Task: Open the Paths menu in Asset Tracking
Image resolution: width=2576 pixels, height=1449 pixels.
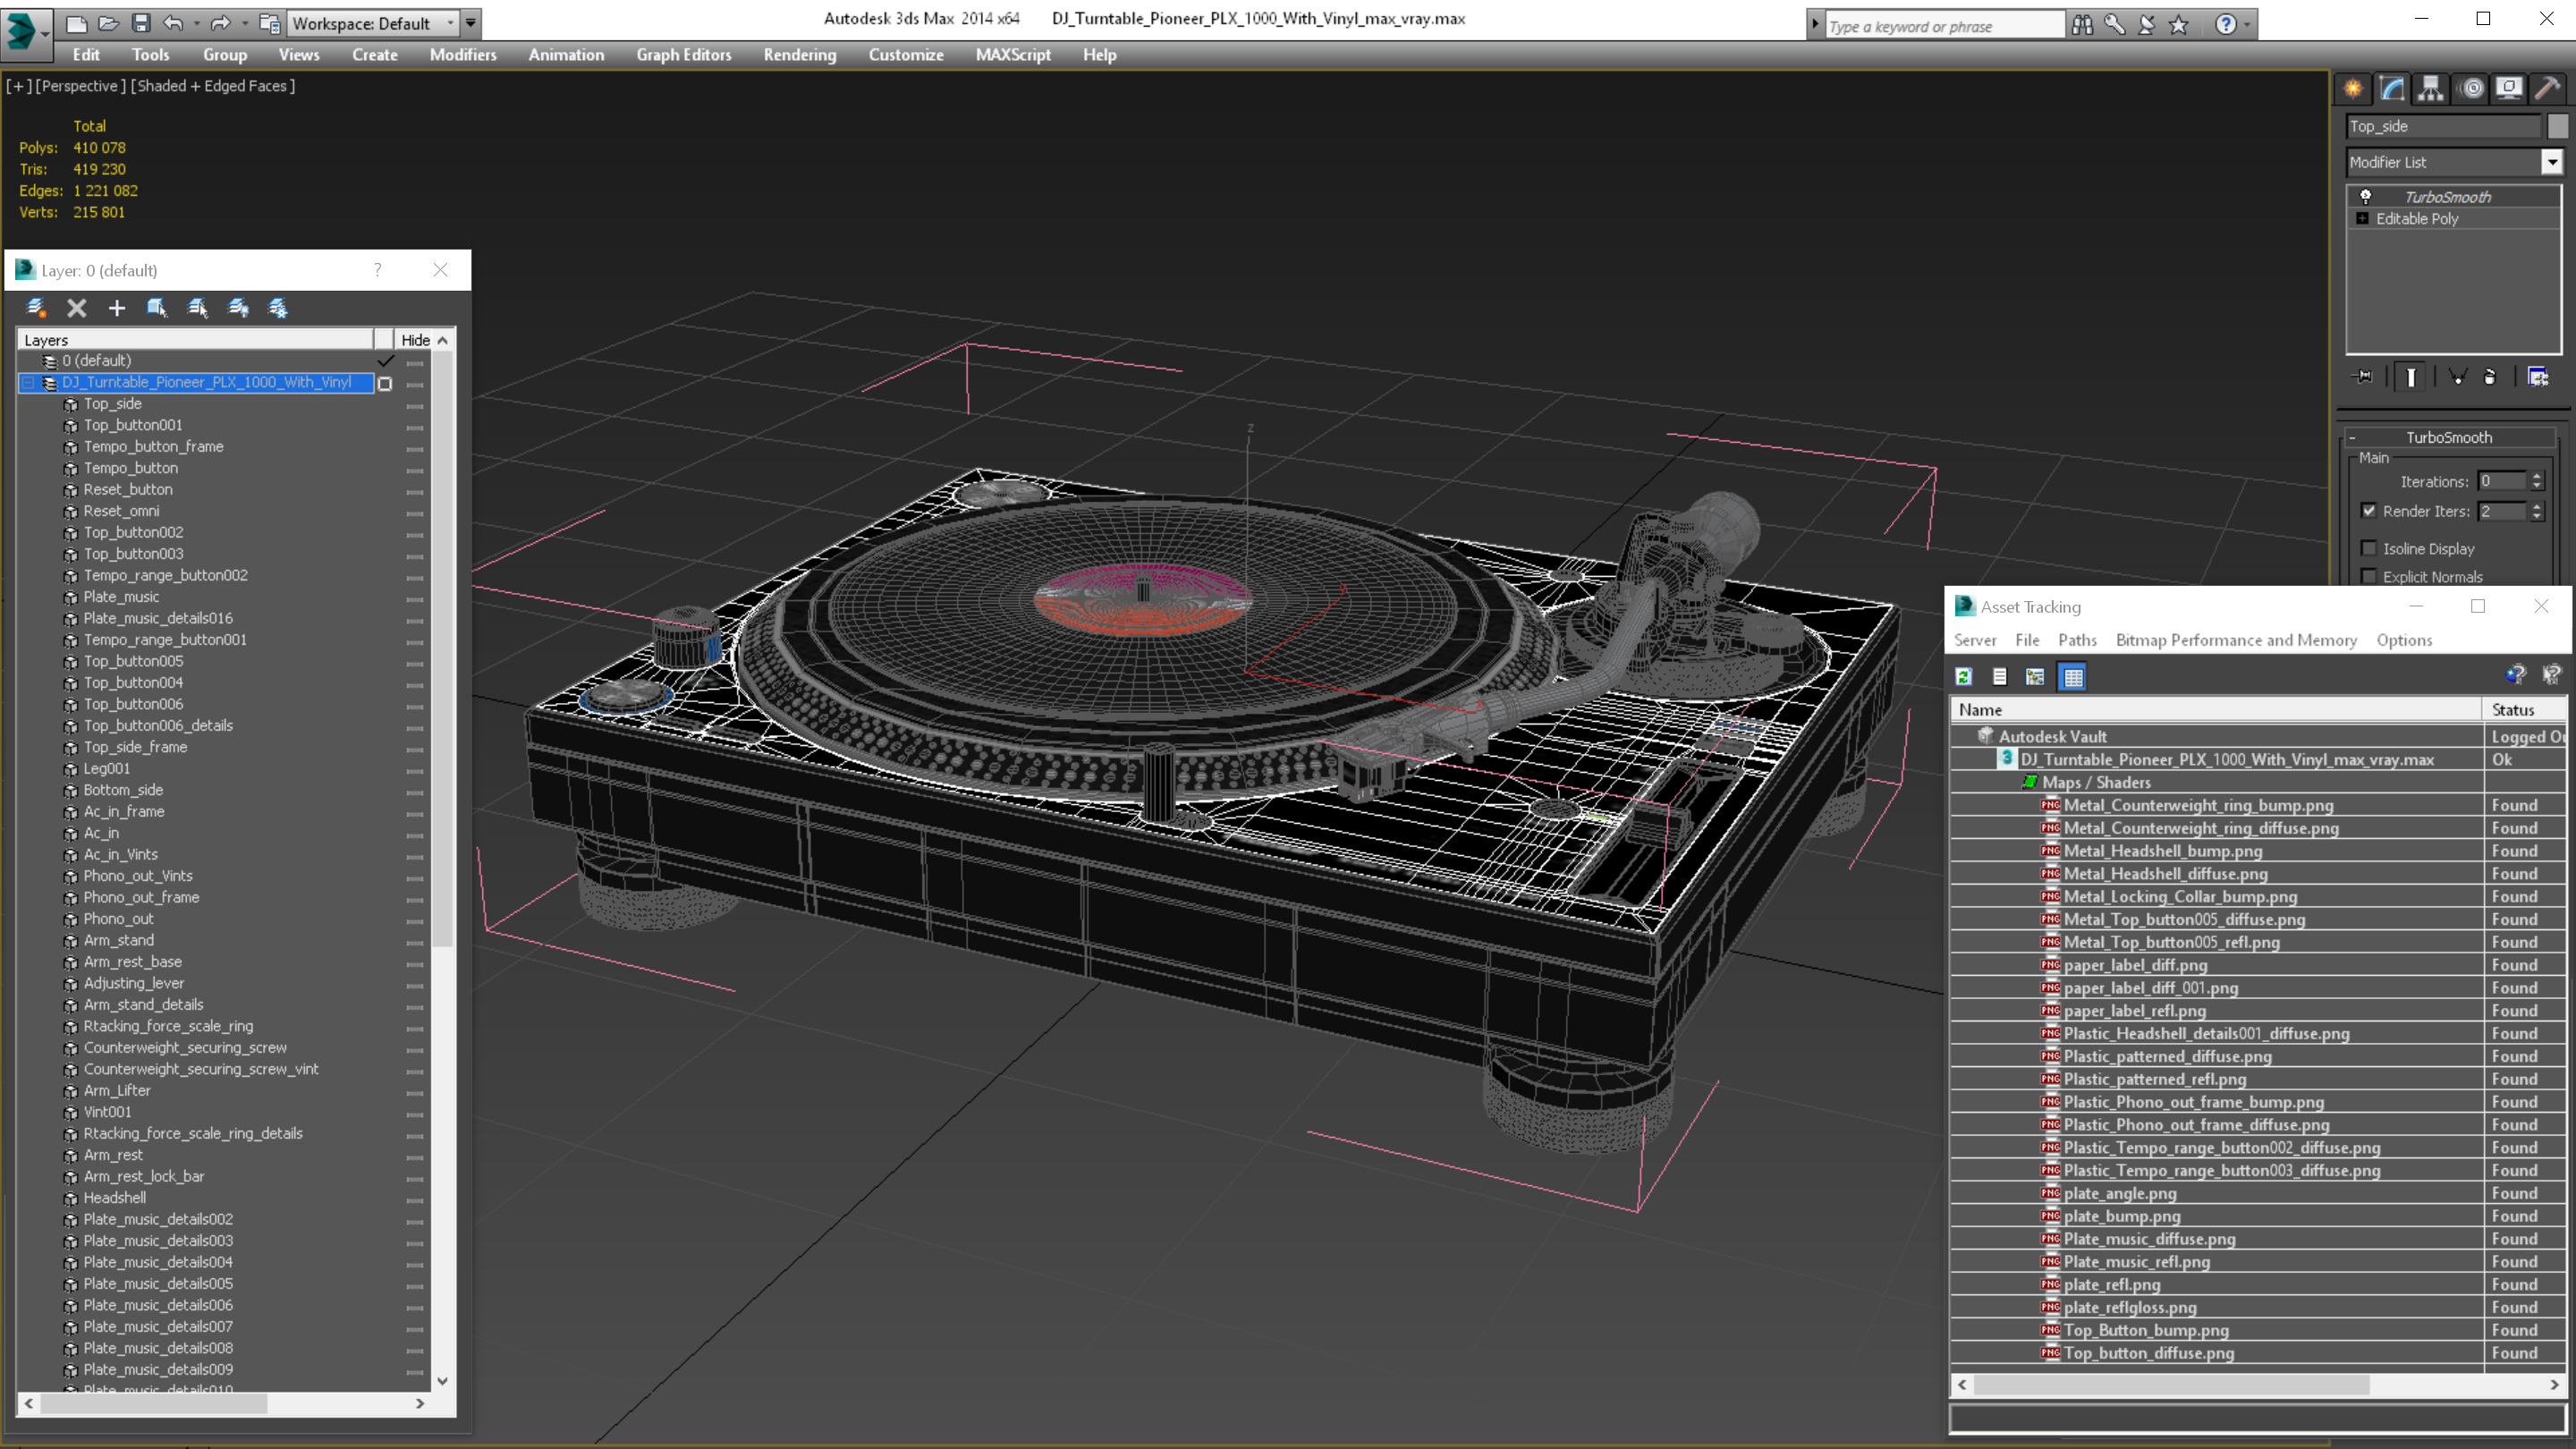Action: [2076, 640]
